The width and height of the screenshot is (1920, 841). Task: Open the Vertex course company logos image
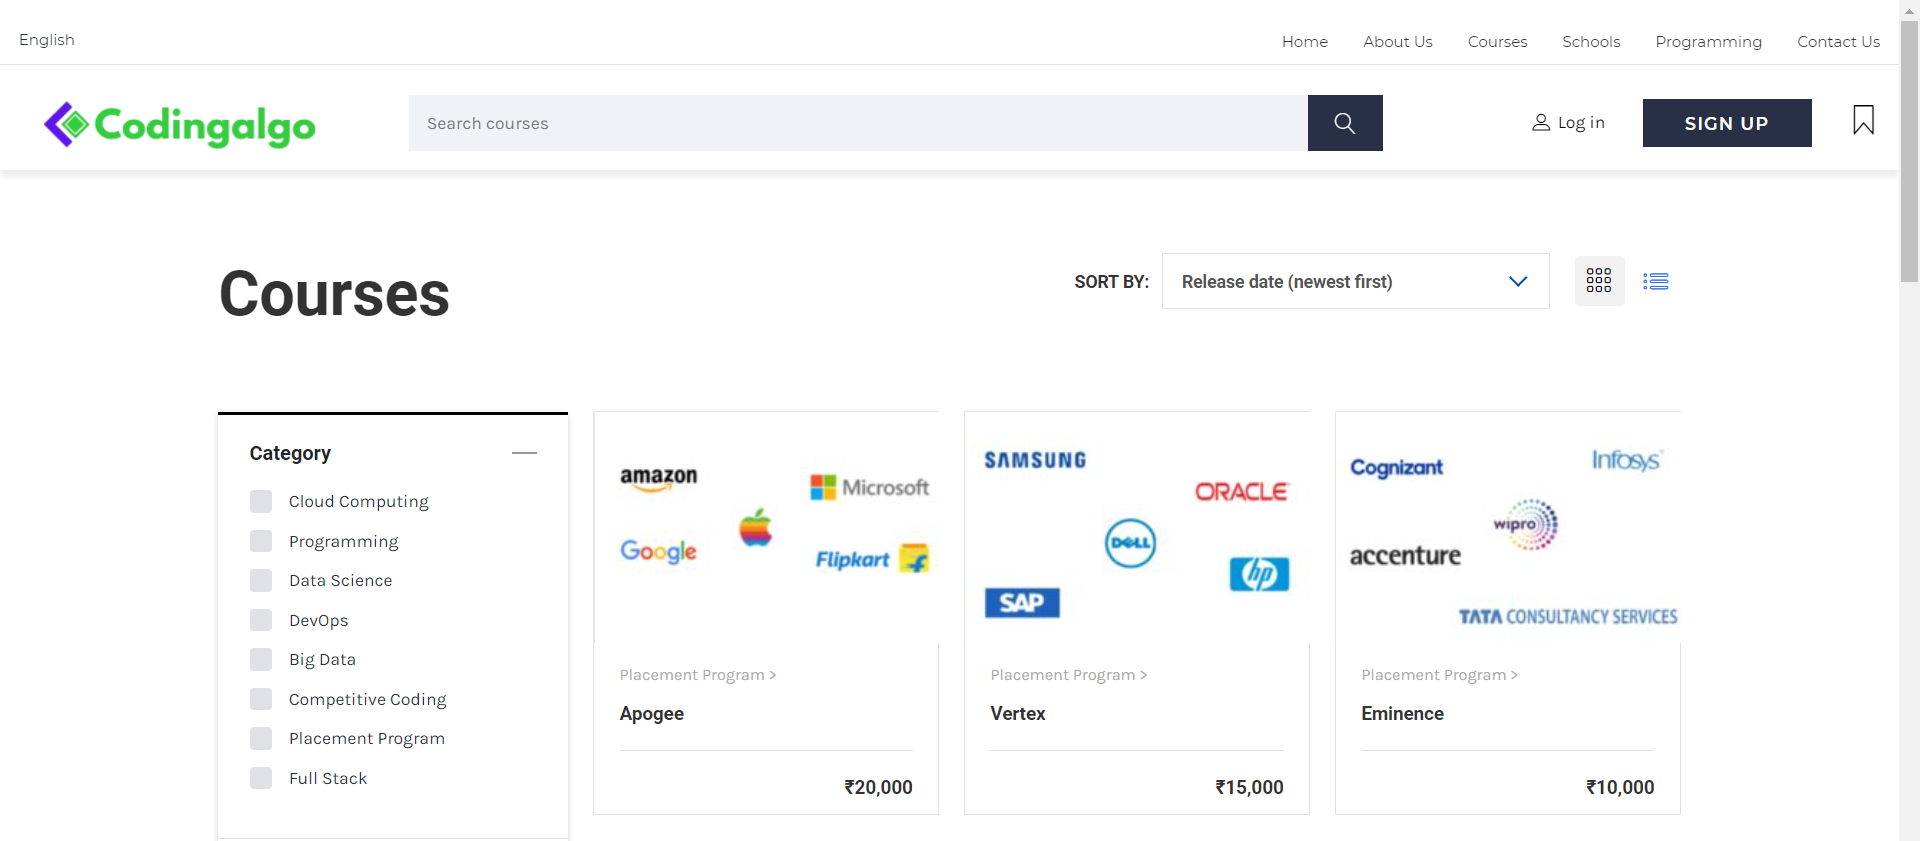pyautogui.click(x=1137, y=527)
